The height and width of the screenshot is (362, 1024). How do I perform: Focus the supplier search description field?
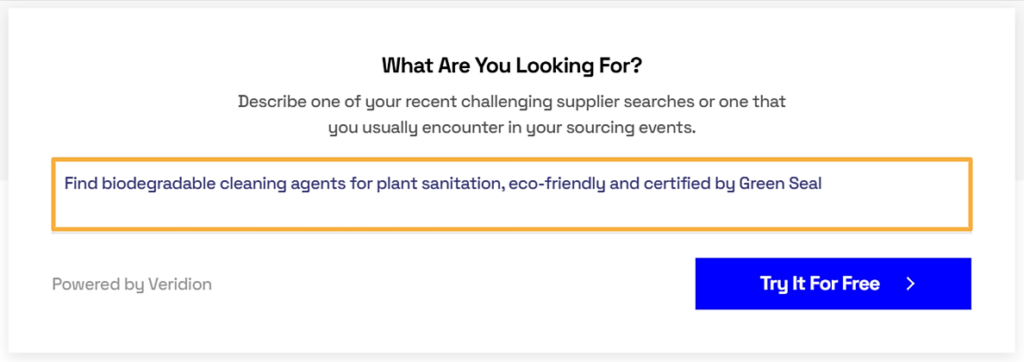tap(512, 194)
